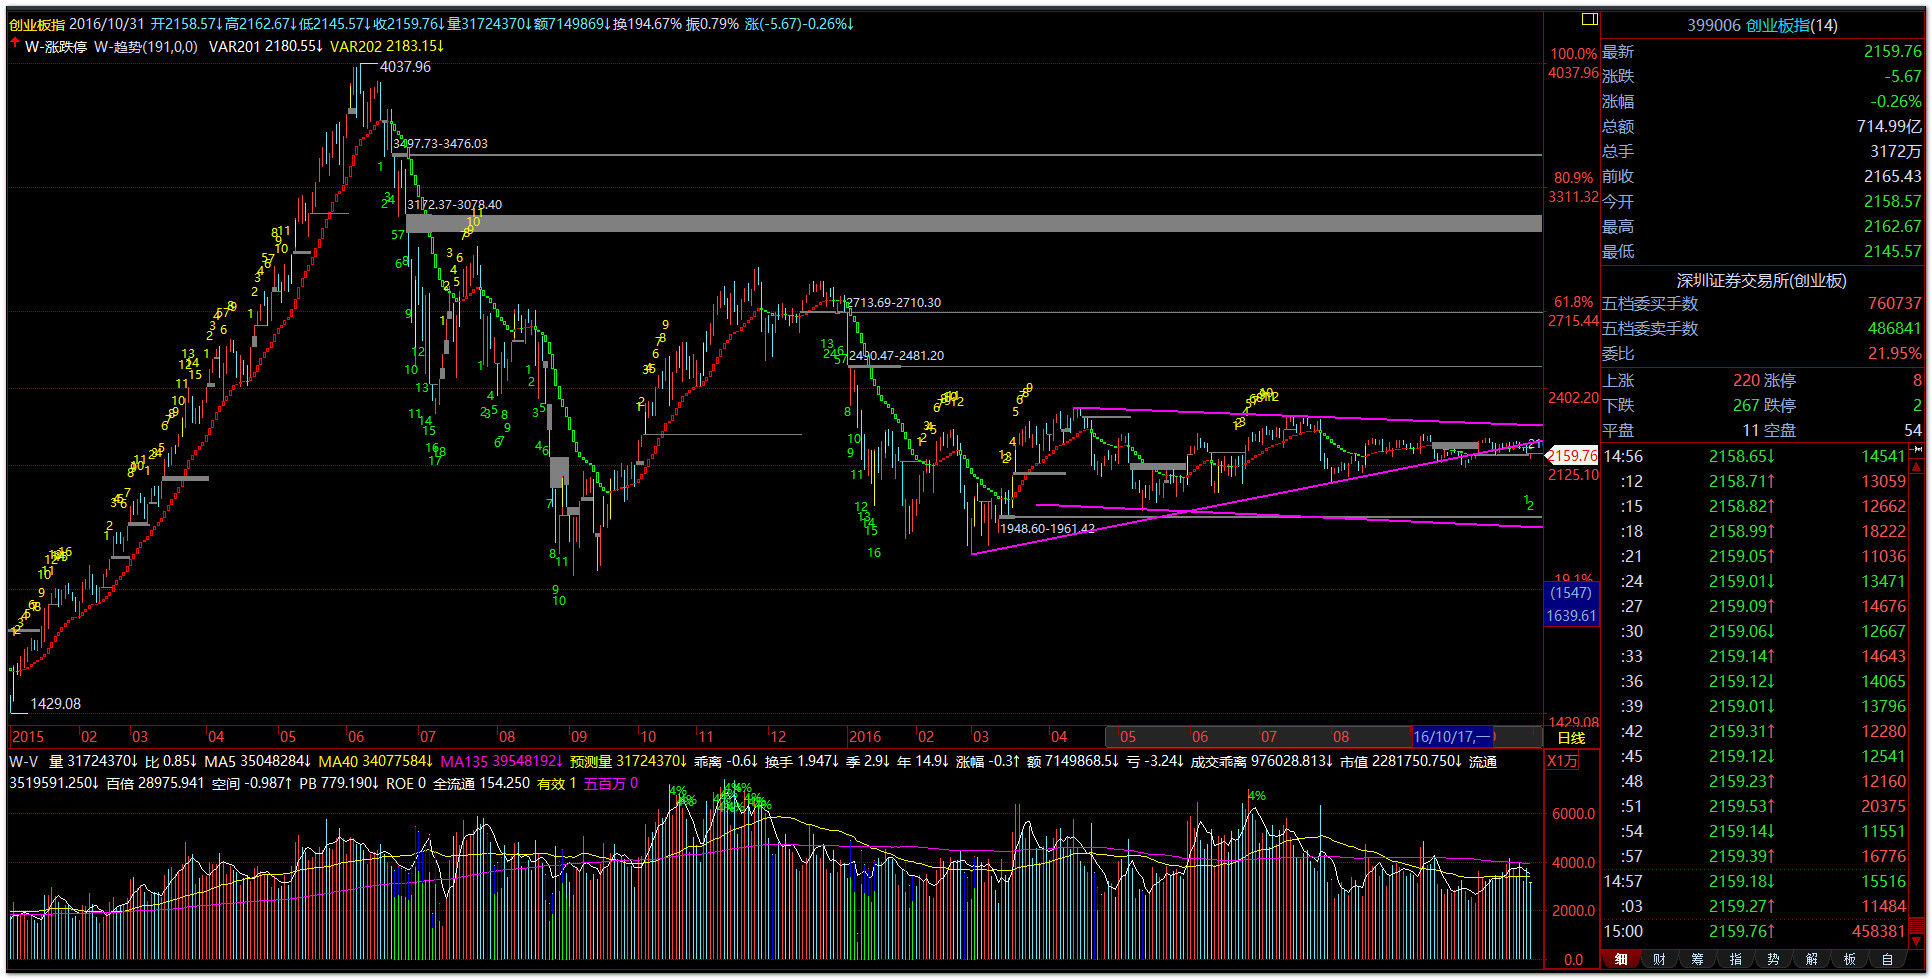This screenshot has height=979, width=1932.
Task: Click the 深圳证券交易所(创业板) label
Action: 1761,281
